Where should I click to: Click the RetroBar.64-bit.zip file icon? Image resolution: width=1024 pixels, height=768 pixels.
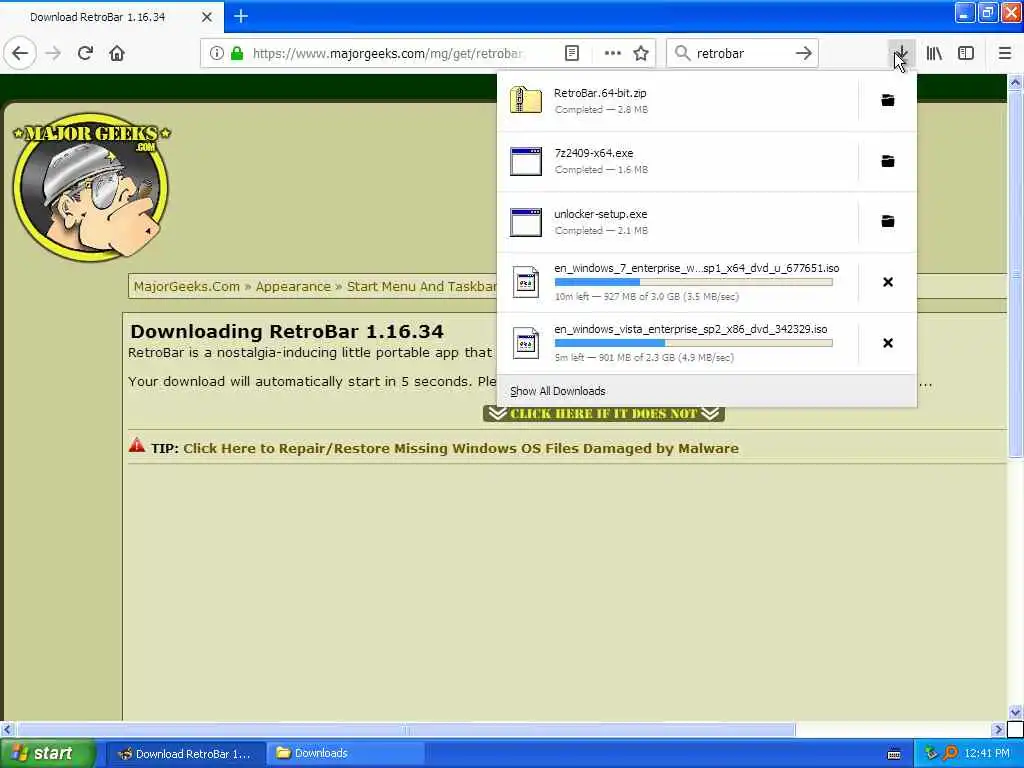[526, 100]
